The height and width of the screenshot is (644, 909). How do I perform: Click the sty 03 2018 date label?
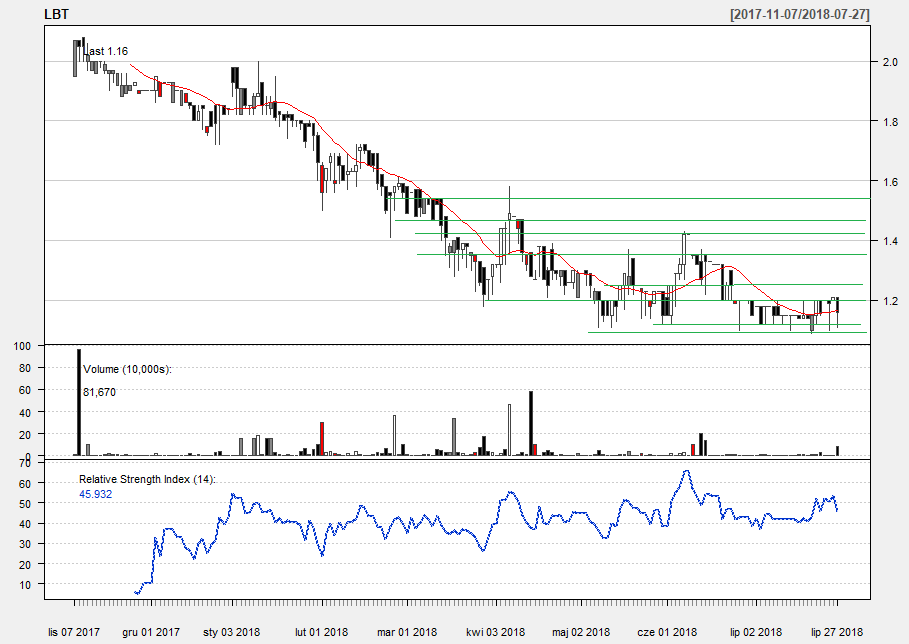click(231, 632)
